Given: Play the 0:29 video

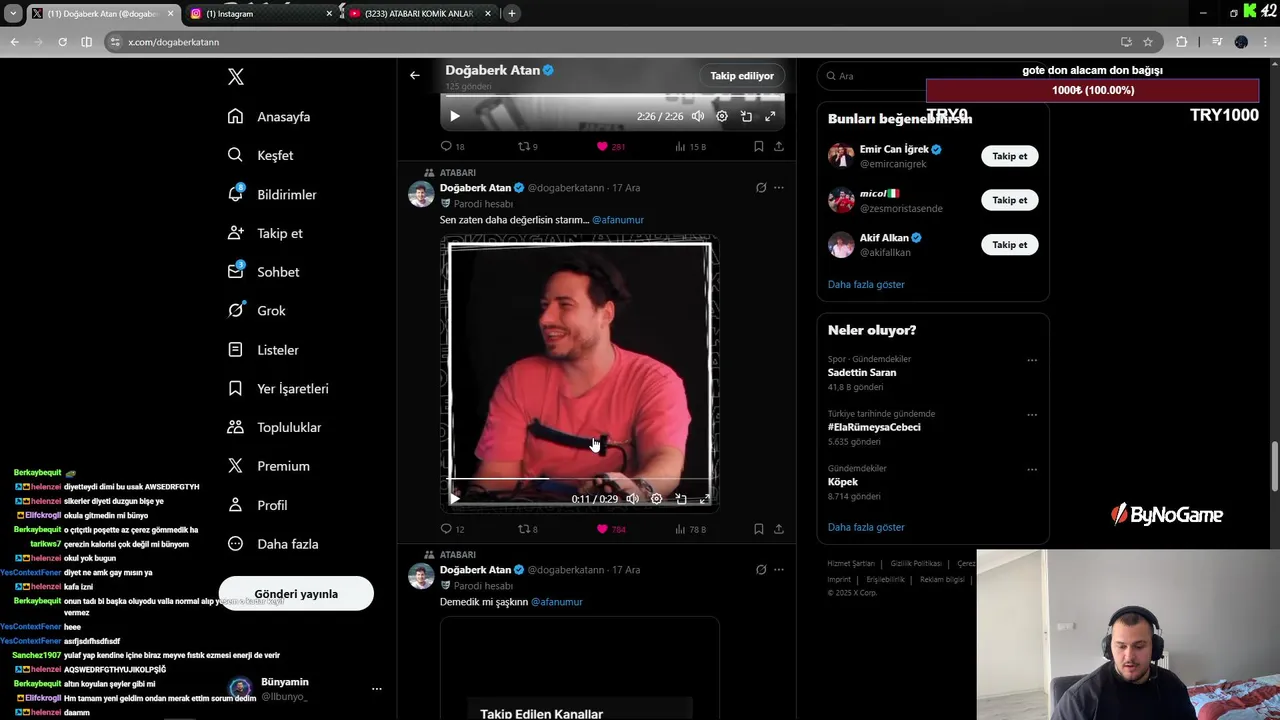Looking at the screenshot, I should [455, 498].
